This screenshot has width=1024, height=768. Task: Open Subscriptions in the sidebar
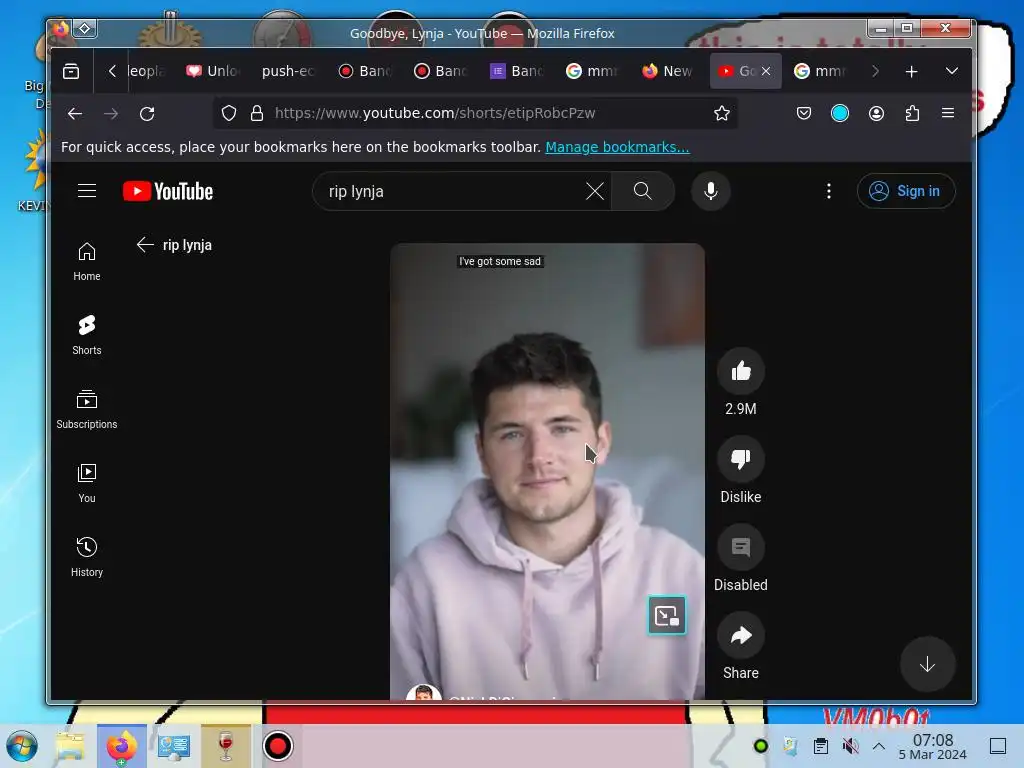(x=87, y=409)
